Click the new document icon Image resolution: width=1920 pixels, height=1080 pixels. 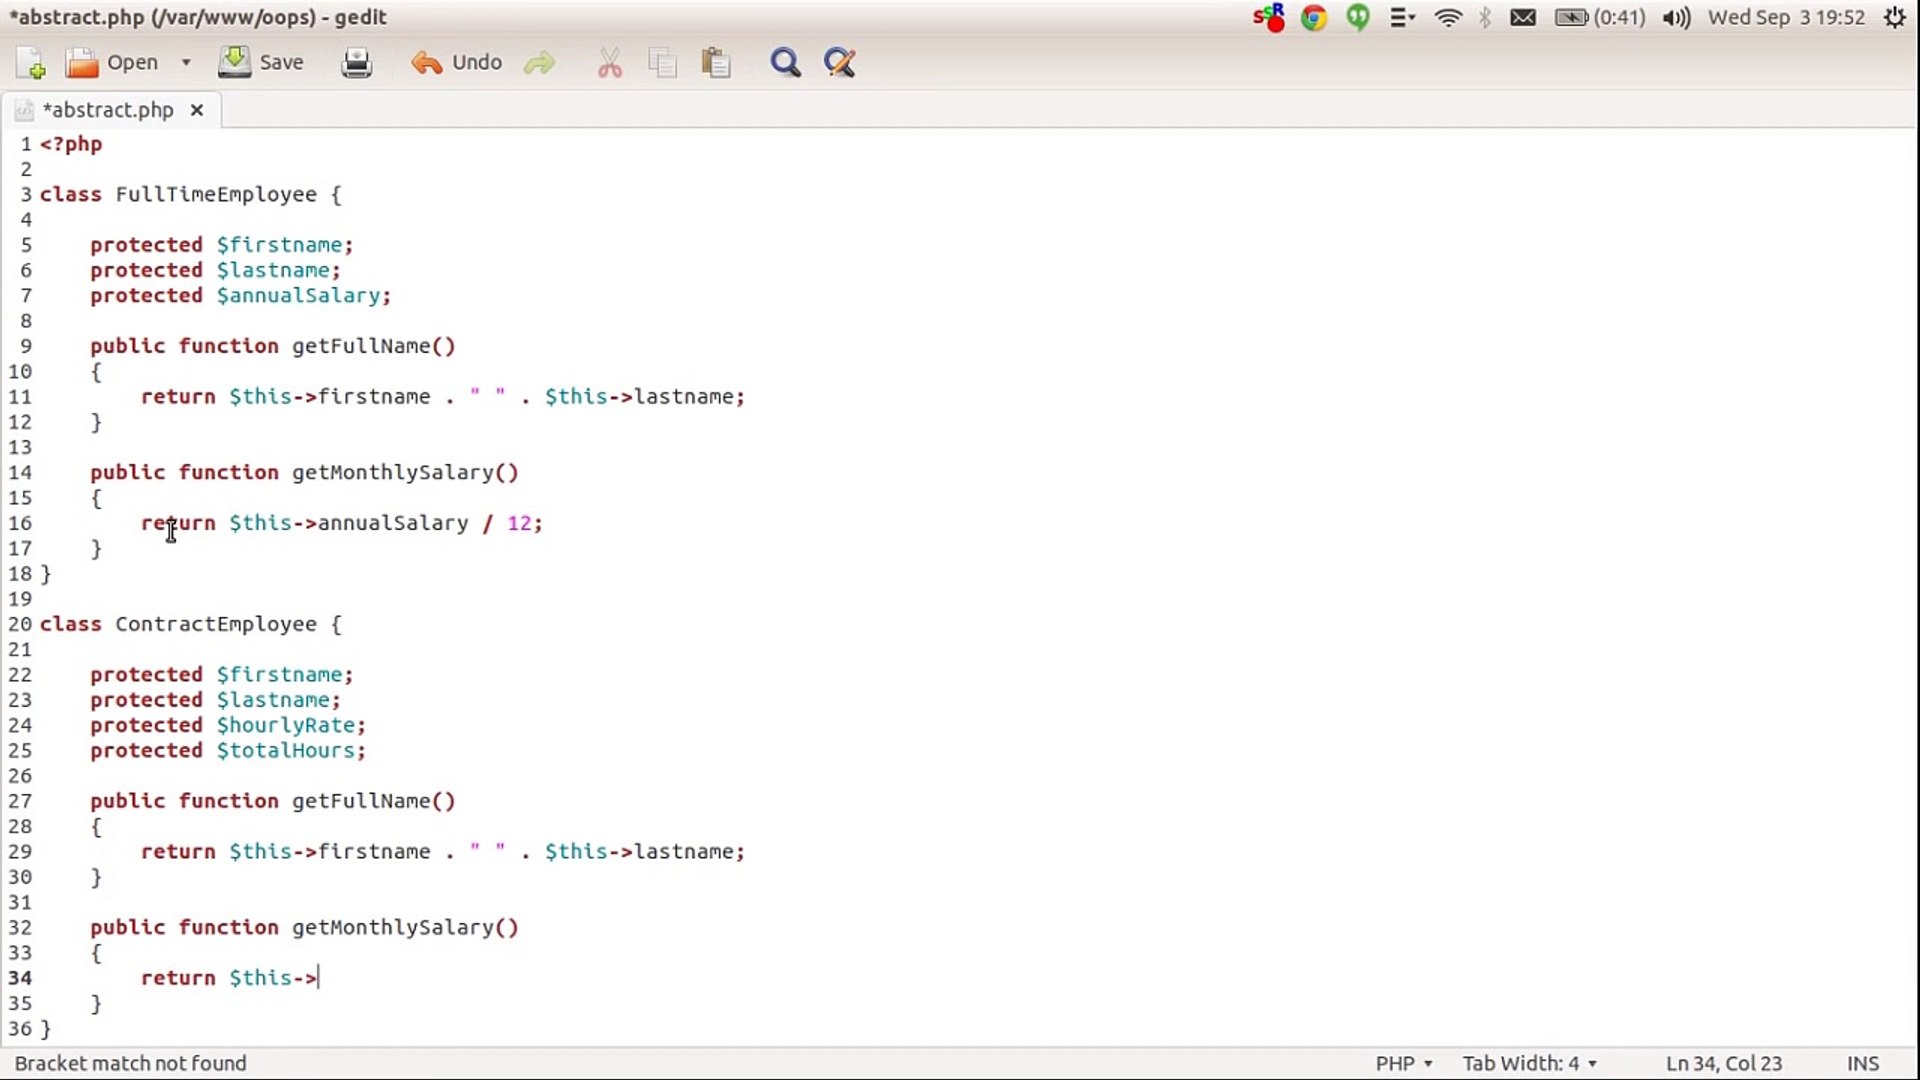tap(31, 63)
